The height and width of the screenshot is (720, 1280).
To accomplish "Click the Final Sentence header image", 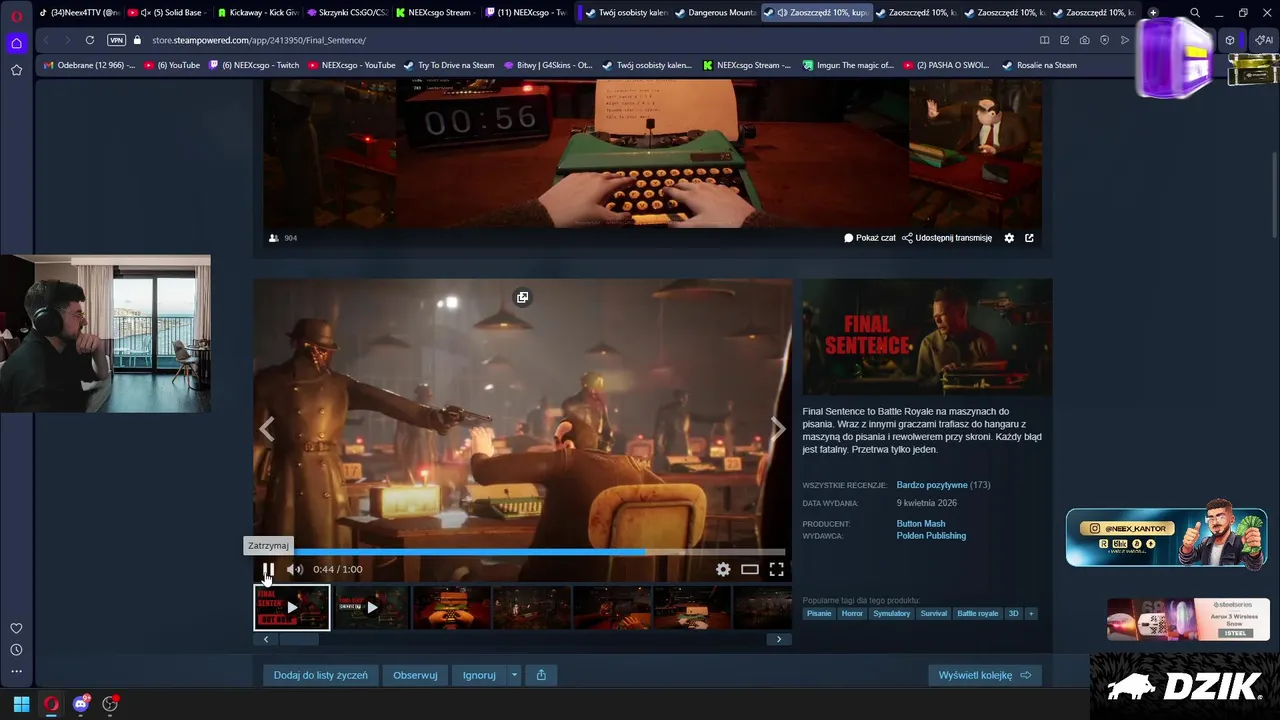I will click(x=927, y=337).
